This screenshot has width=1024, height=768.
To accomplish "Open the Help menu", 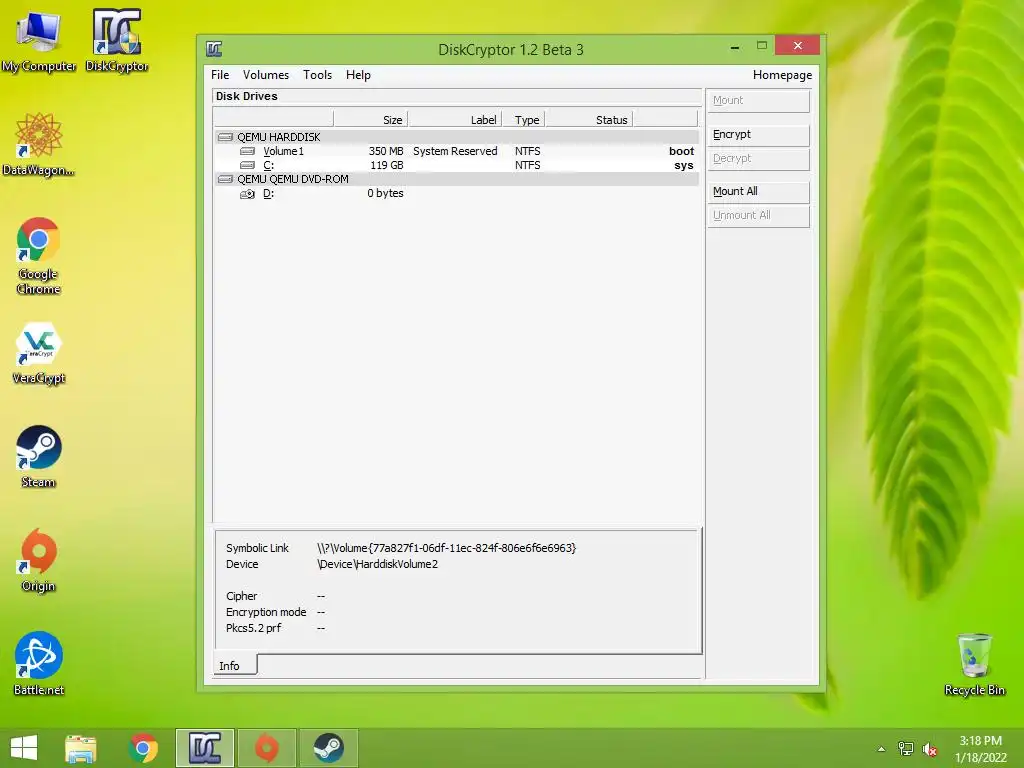I will click(358, 75).
